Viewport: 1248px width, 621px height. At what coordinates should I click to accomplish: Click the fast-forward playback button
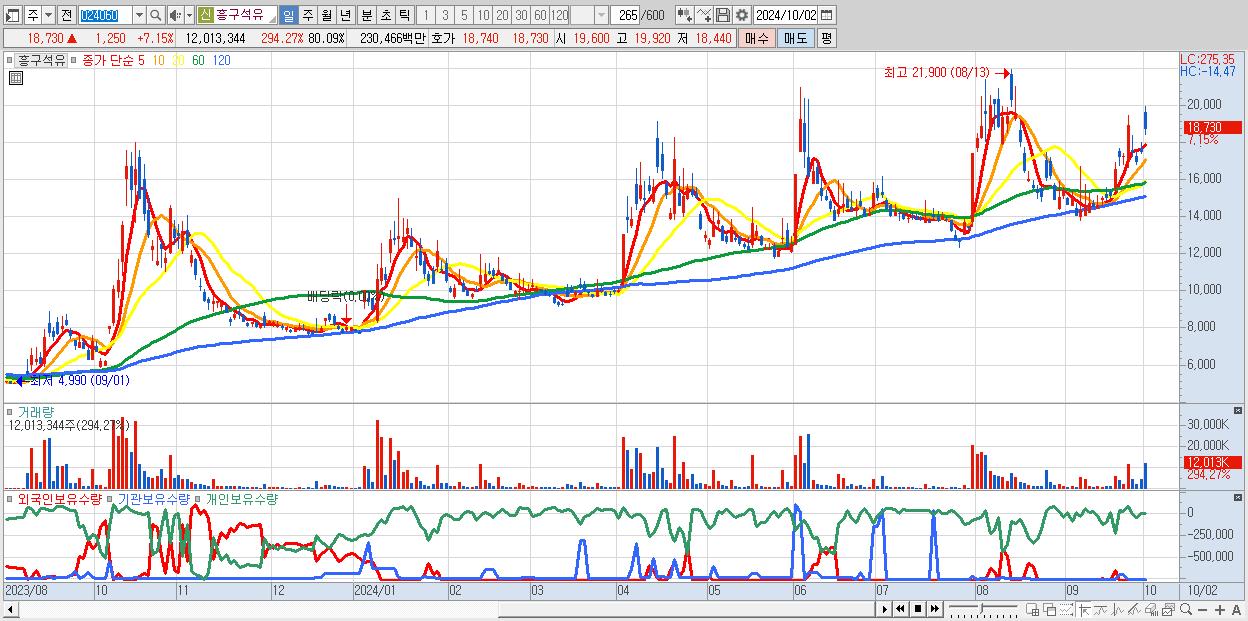[x=935, y=609]
